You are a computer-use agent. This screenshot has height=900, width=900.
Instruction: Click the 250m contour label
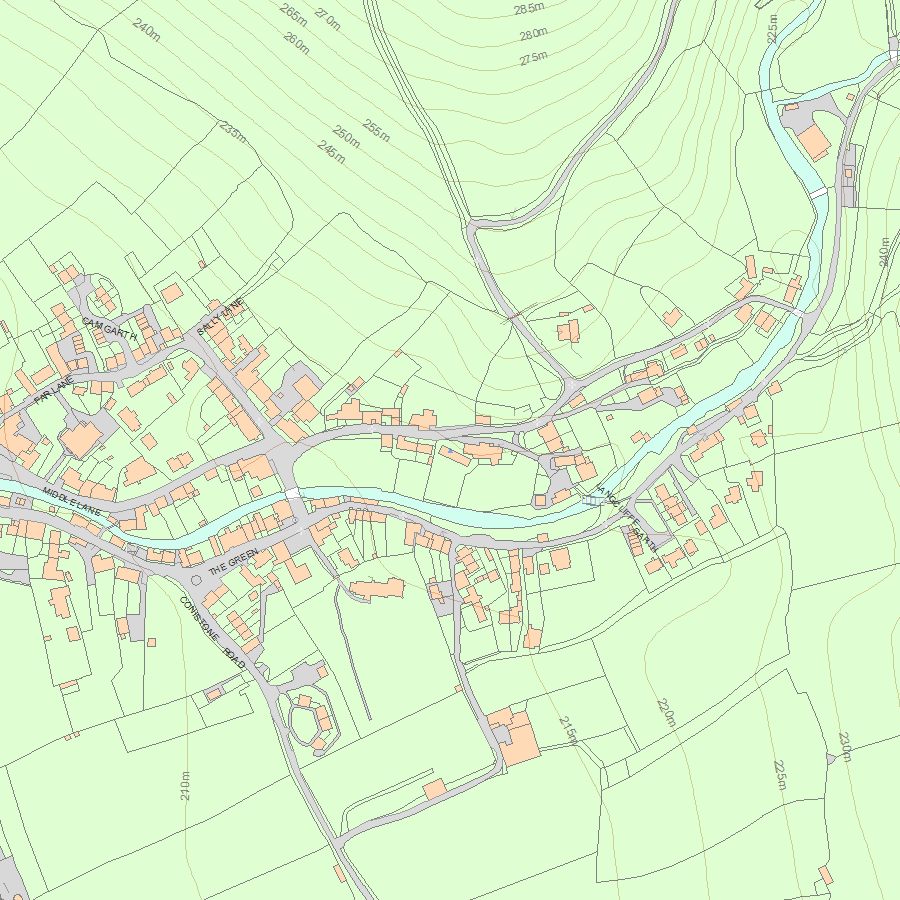click(346, 137)
